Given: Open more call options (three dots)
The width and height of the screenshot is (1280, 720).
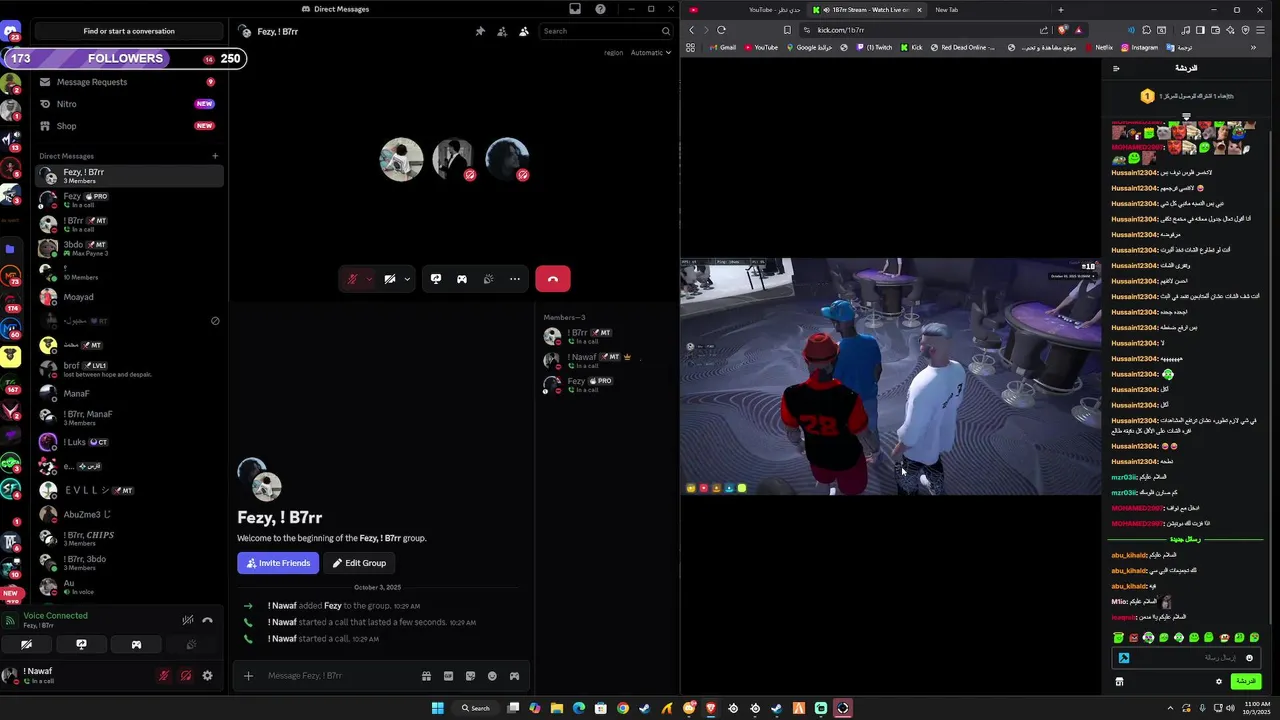Looking at the screenshot, I should pos(514,279).
